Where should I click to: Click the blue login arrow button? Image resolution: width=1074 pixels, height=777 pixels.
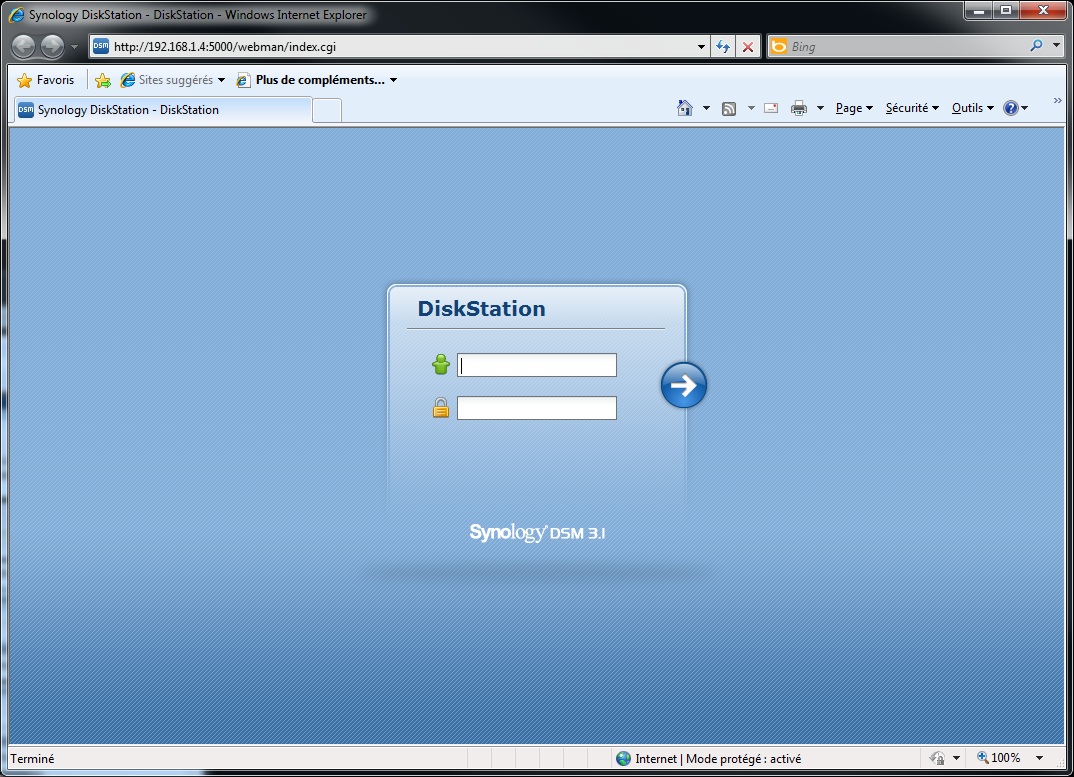click(684, 385)
